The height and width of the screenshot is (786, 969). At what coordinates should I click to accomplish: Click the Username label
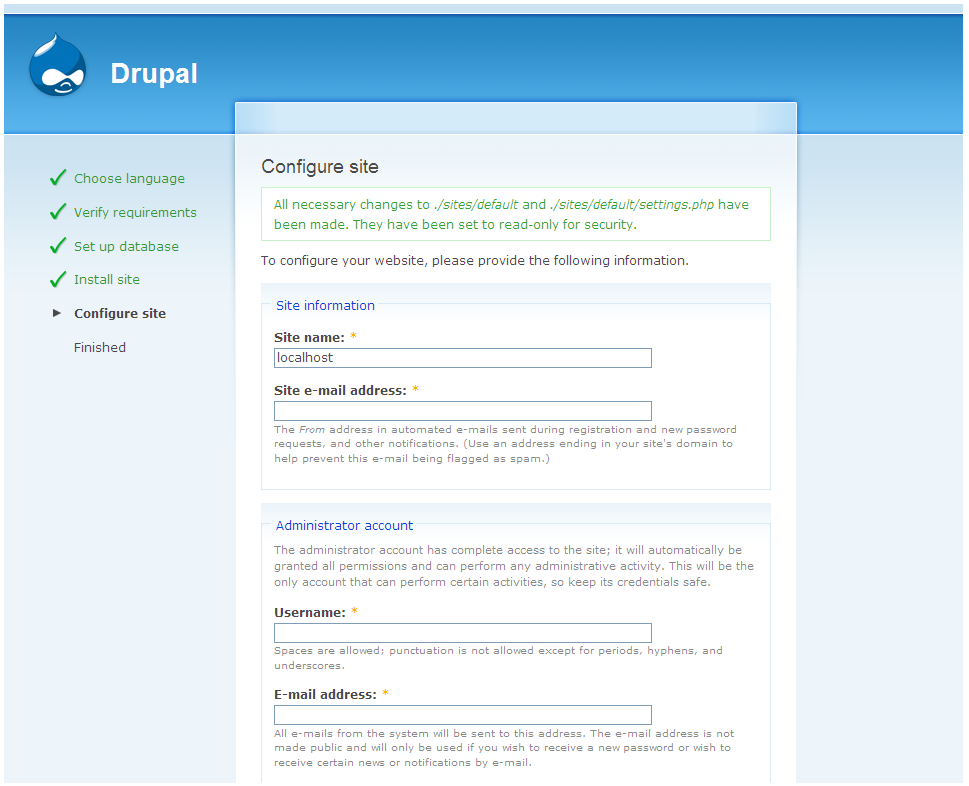310,612
